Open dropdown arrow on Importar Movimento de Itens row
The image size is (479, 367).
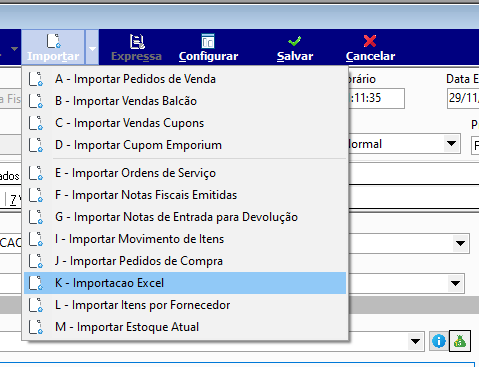tap(460, 243)
